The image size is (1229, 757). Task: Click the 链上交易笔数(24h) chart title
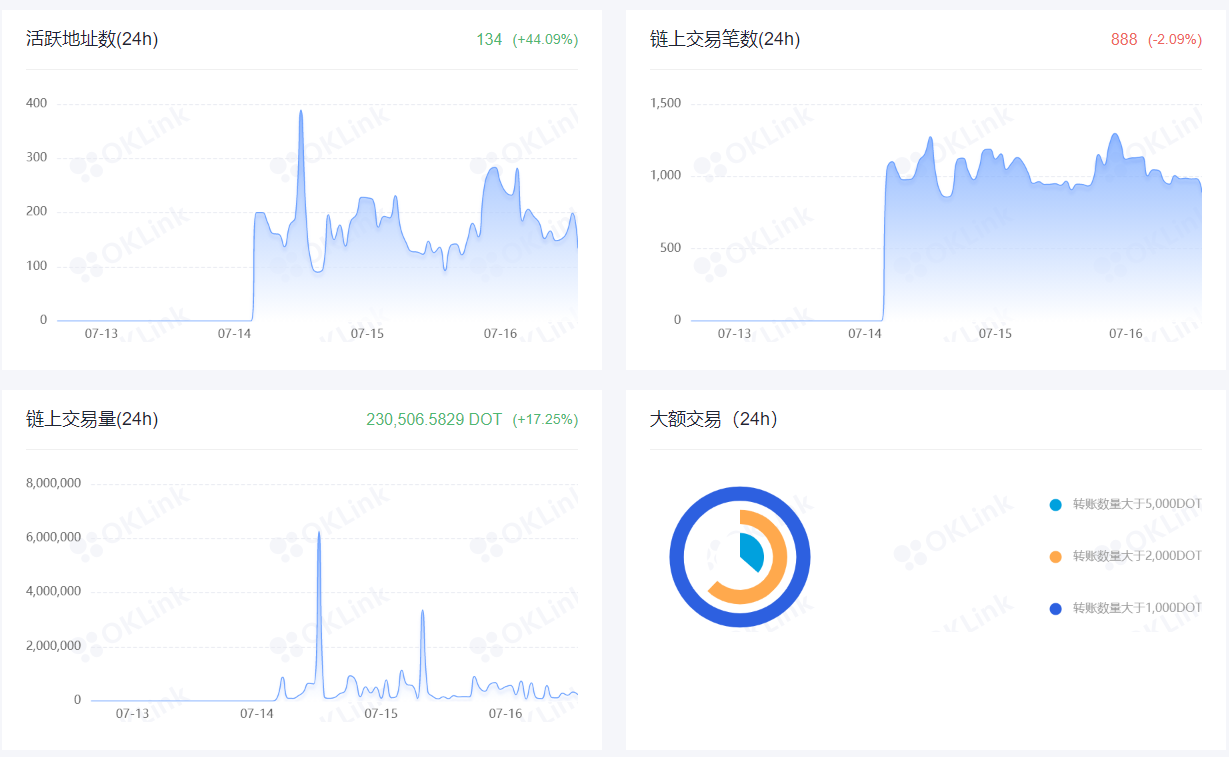click(x=725, y=39)
